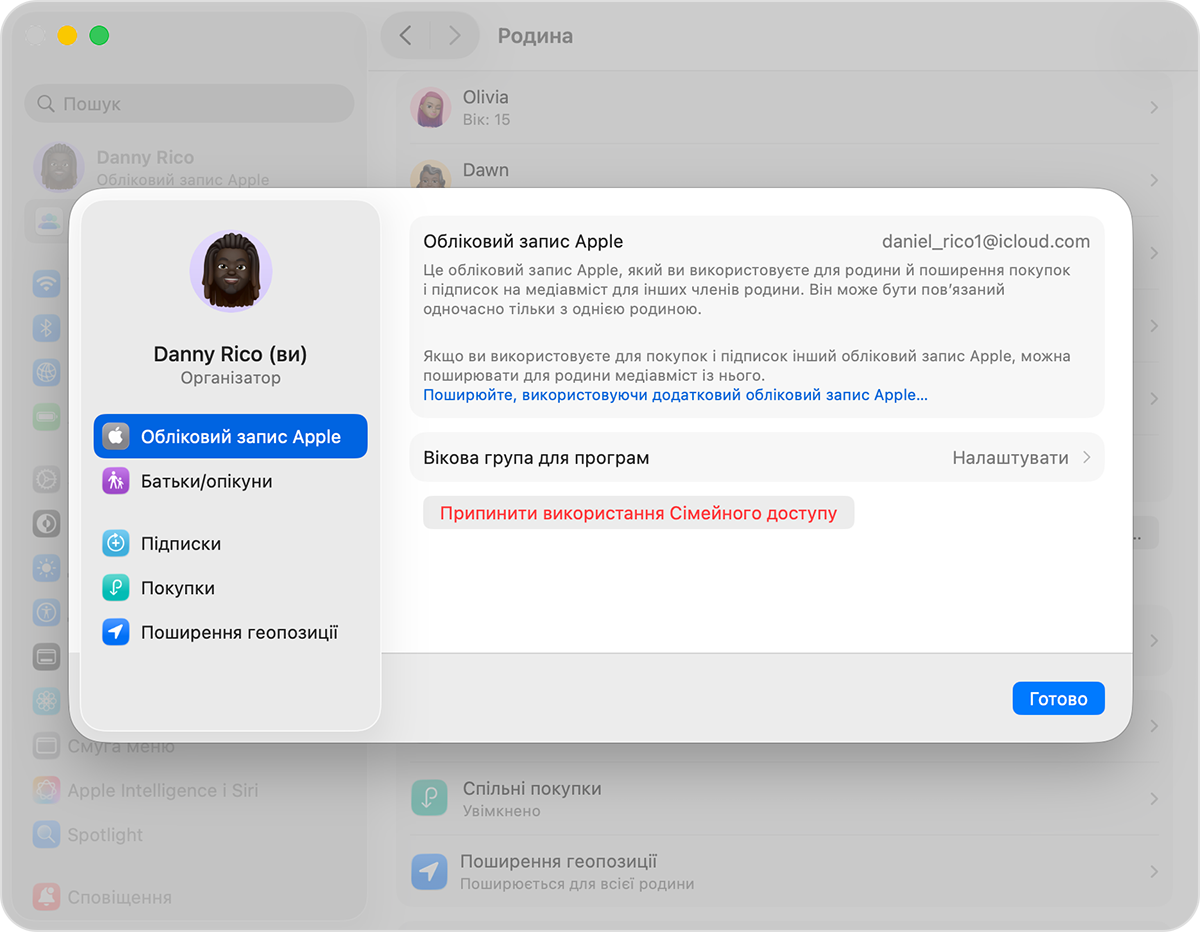Select Обліковий запис Apple sidebar item
This screenshot has height=932, width=1200.
click(230, 437)
